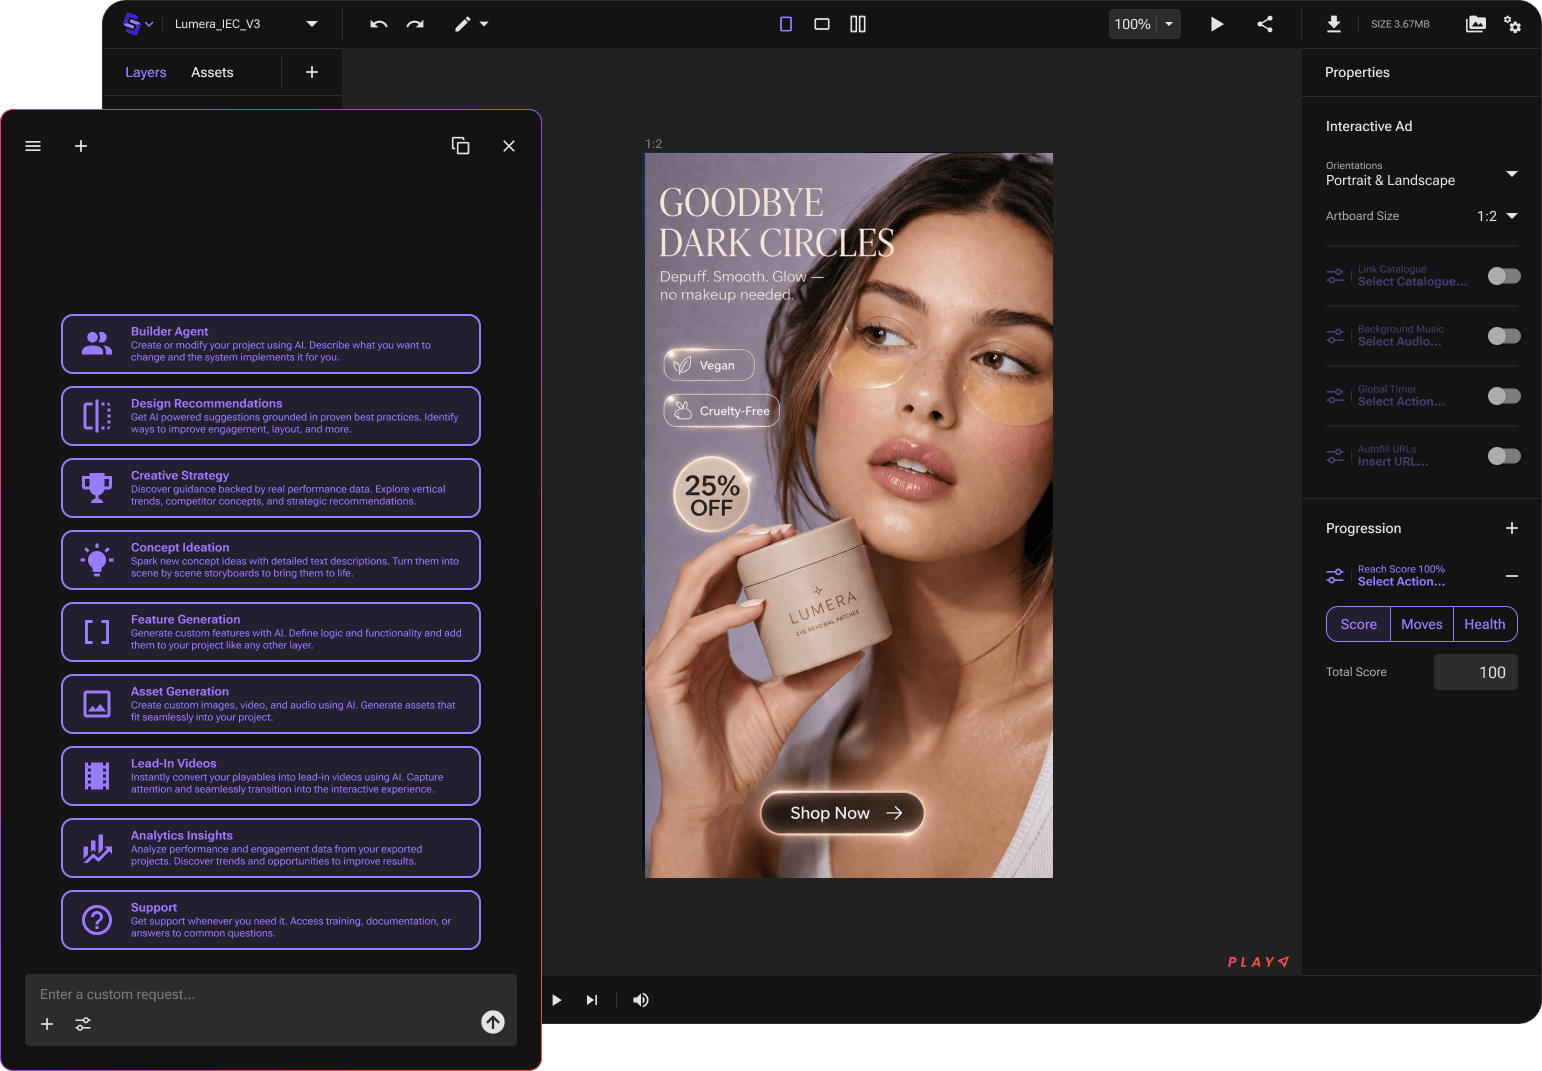Viewport: 1542px width, 1071px height.
Task: Download the project export
Action: point(1334,24)
